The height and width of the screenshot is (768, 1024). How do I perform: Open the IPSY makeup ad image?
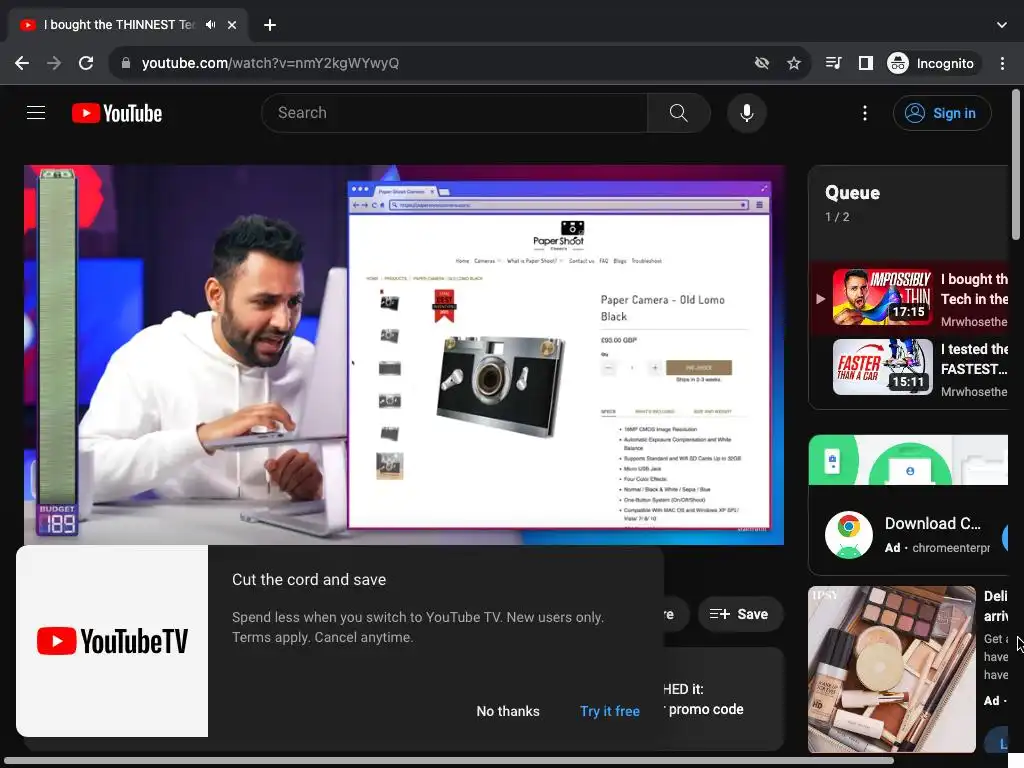891,669
